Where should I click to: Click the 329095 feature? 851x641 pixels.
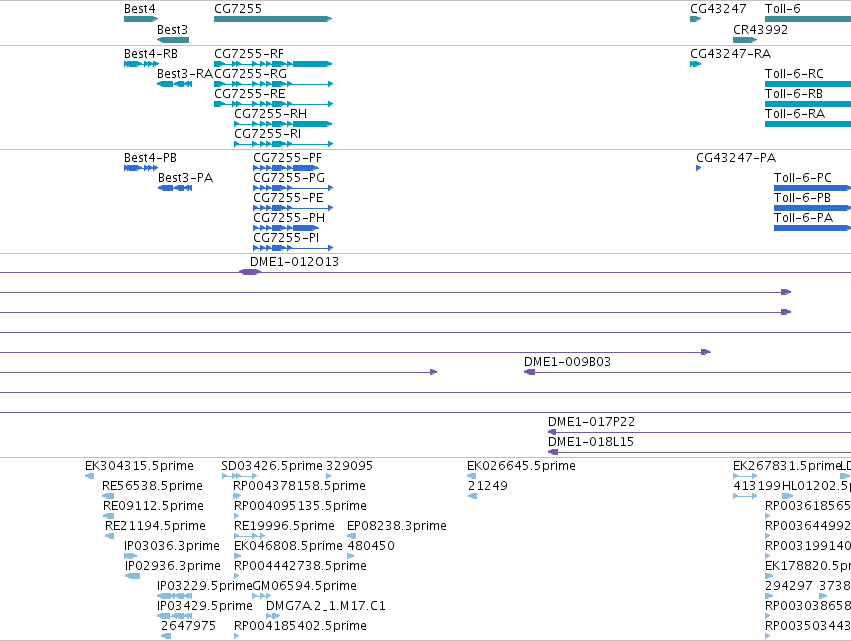coord(328,476)
